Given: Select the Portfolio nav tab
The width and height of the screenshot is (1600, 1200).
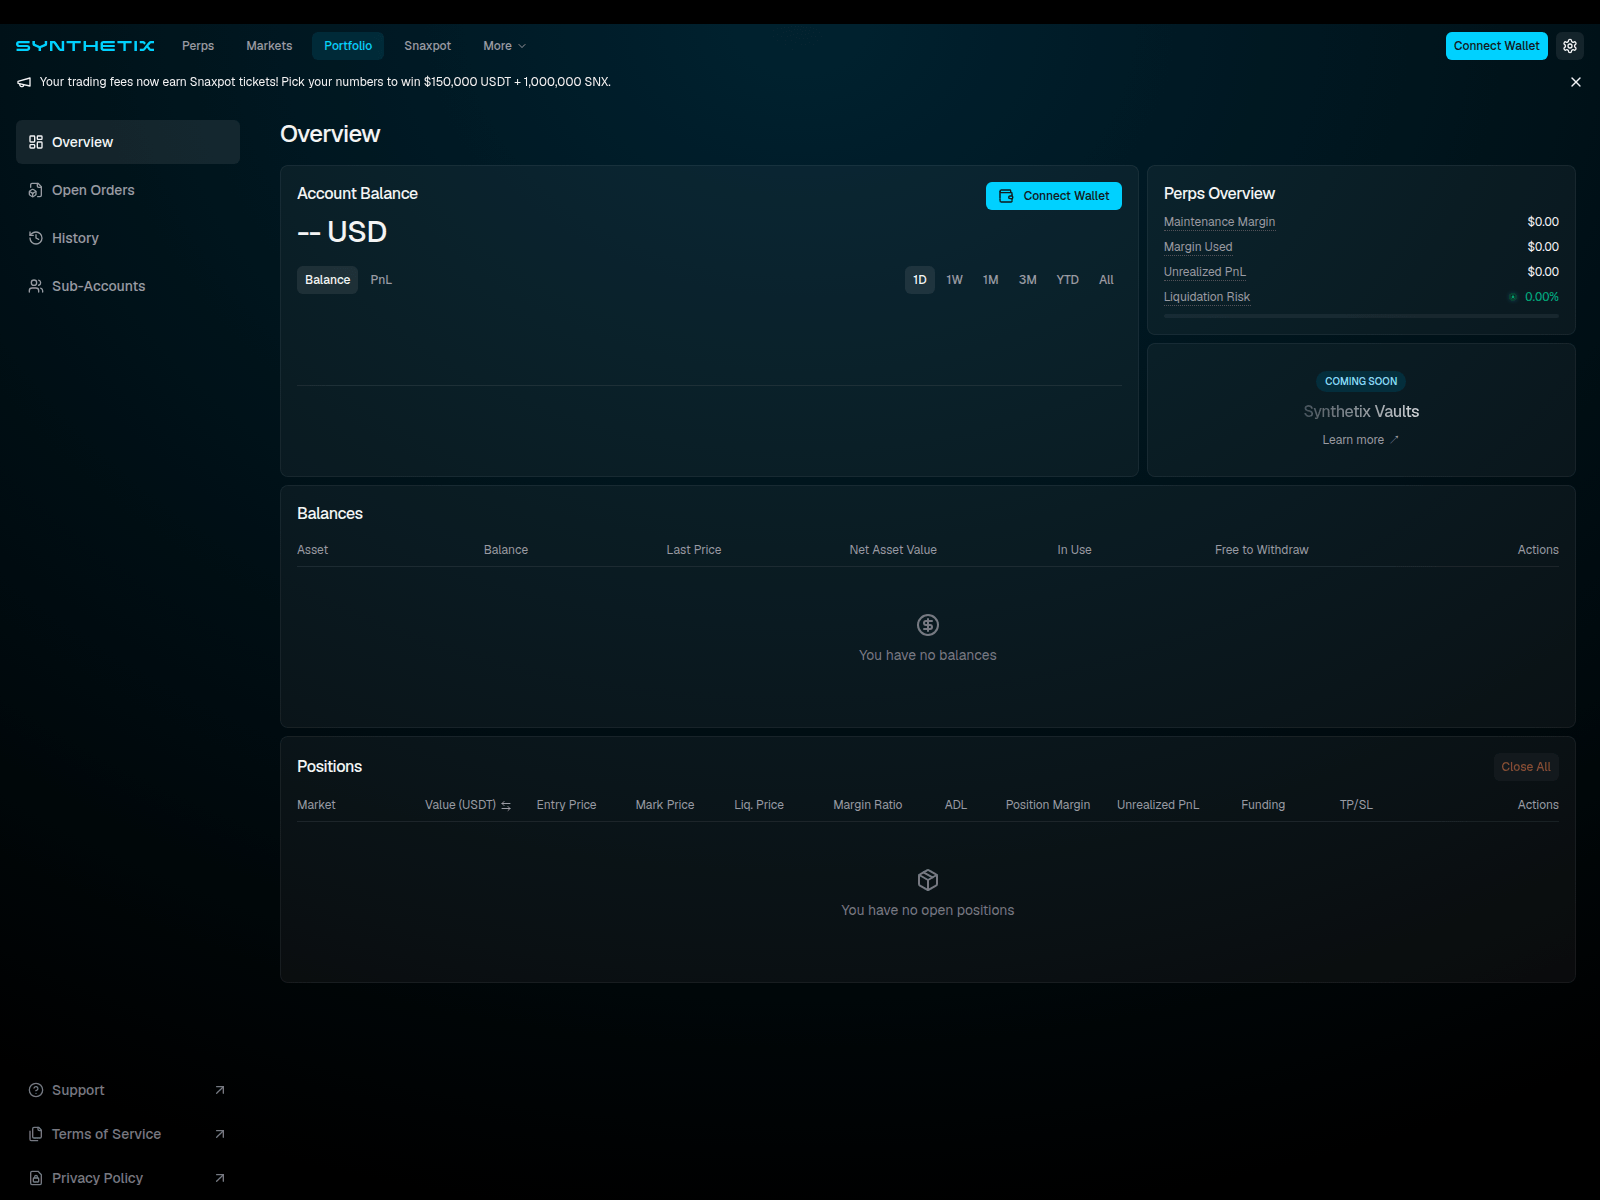Looking at the screenshot, I should [x=348, y=46].
